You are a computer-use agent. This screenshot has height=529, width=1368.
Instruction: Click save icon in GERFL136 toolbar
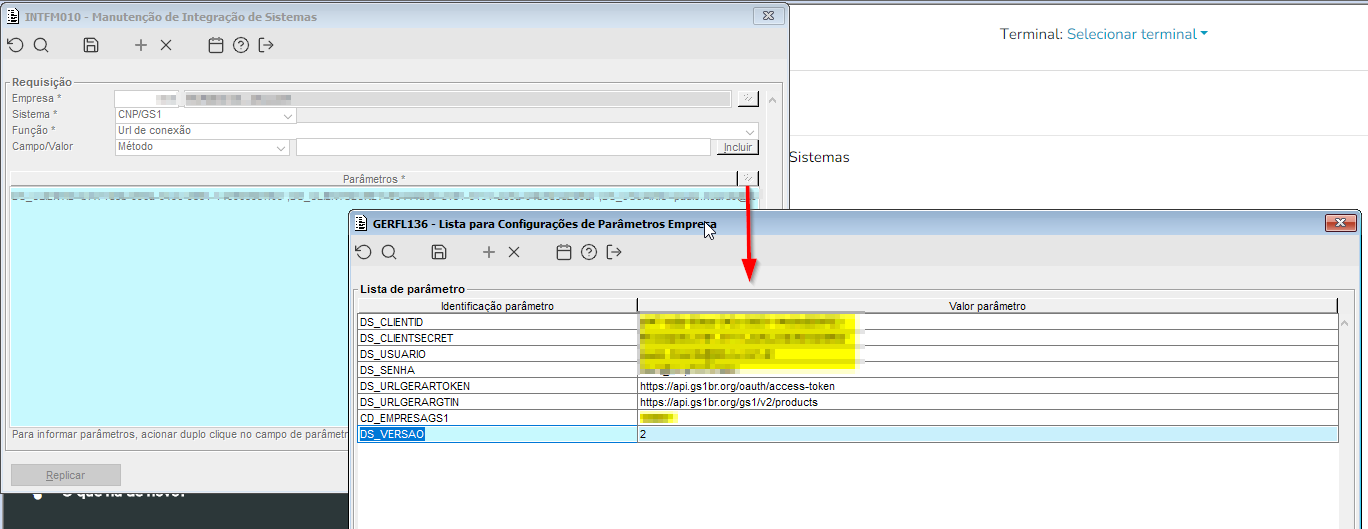coord(439,252)
